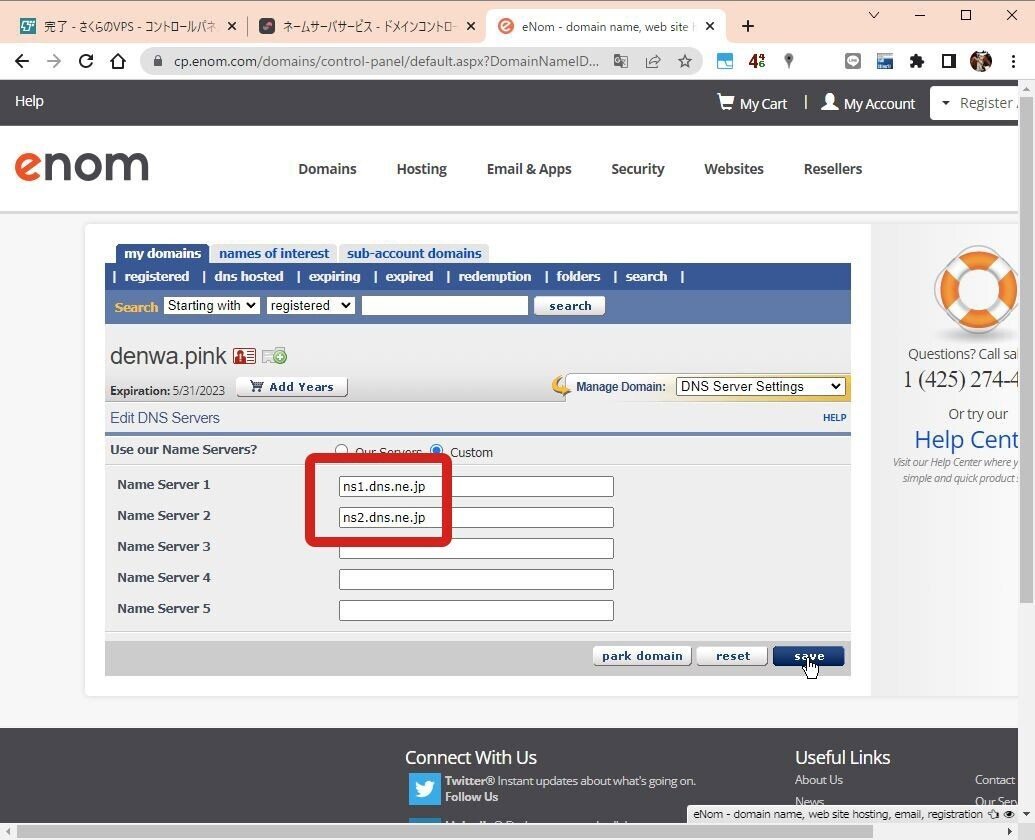Open the Starting with dropdown

click(x=212, y=306)
